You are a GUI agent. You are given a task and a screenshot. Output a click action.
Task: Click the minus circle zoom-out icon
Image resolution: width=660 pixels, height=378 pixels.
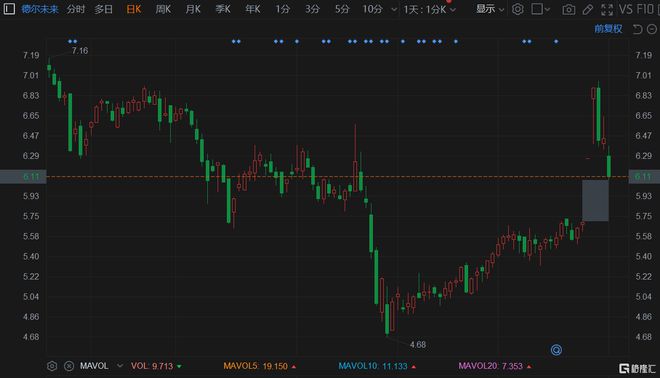pyautogui.click(x=652, y=29)
